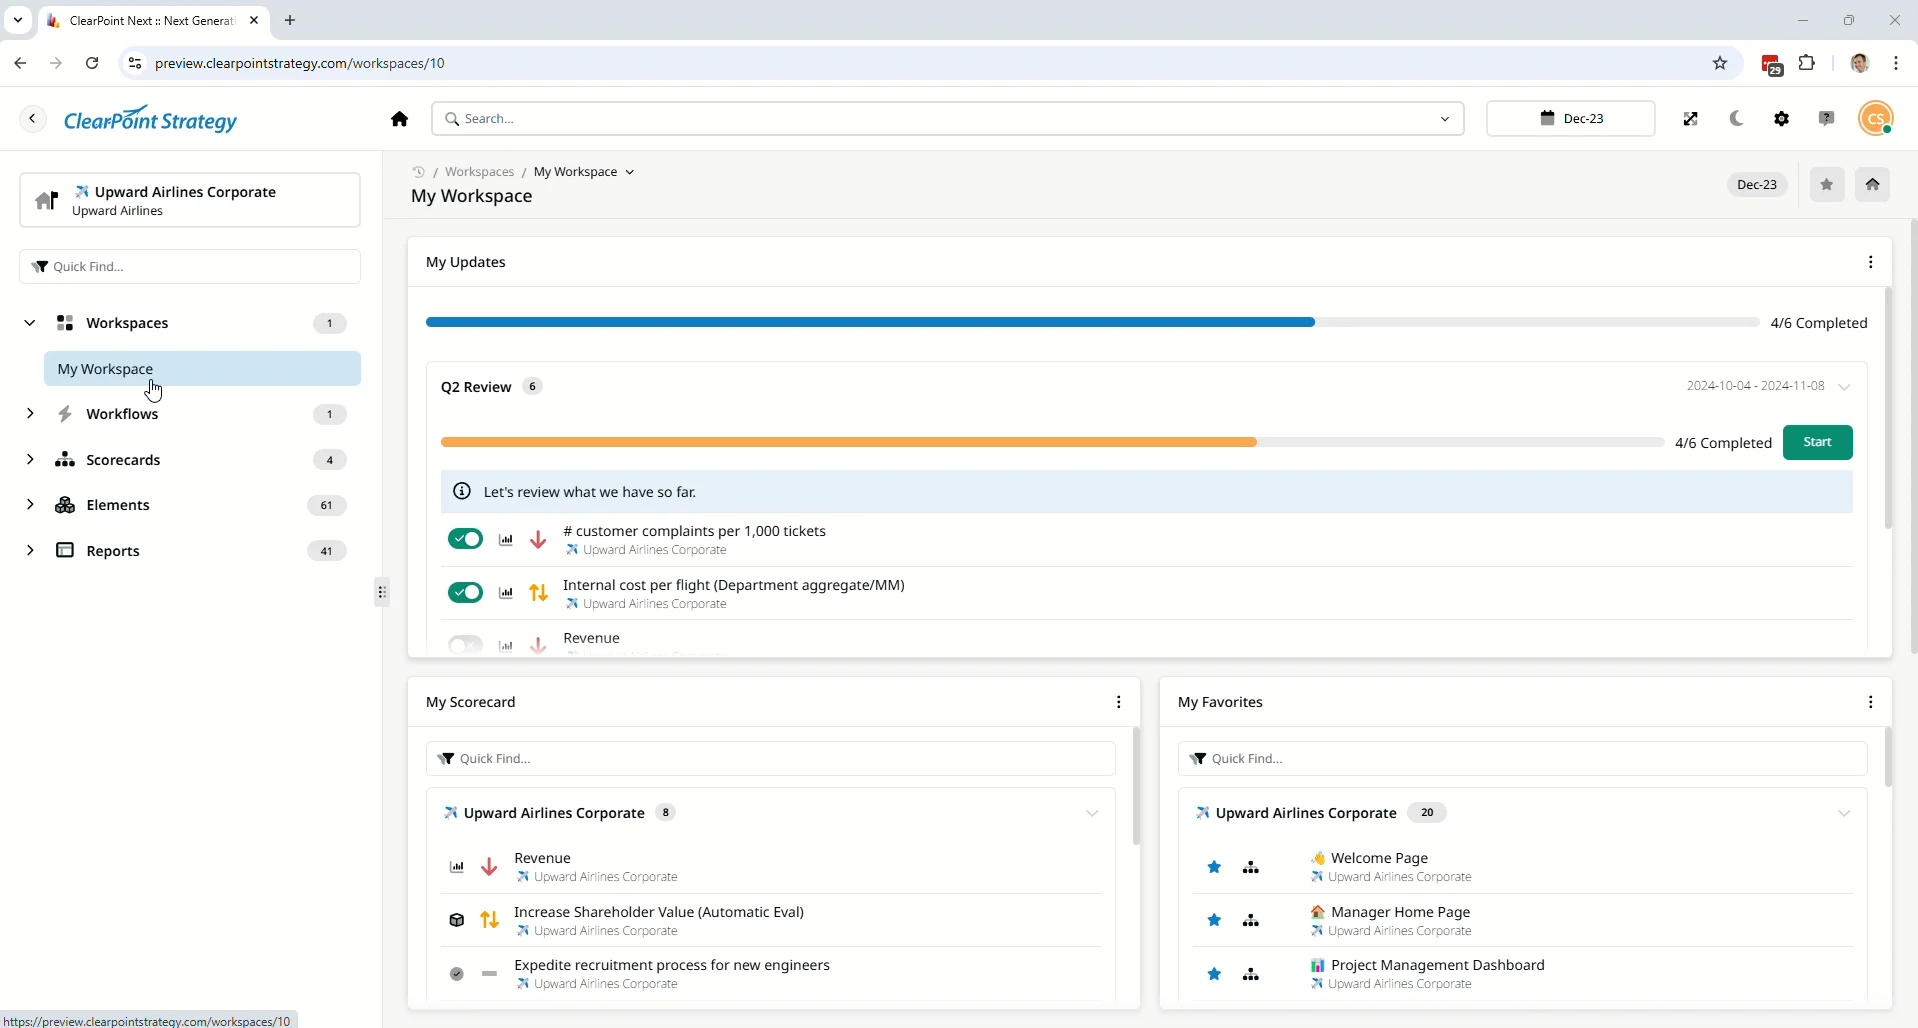Open My Updates three-dot options menu
The image size is (1918, 1028).
1870,262
